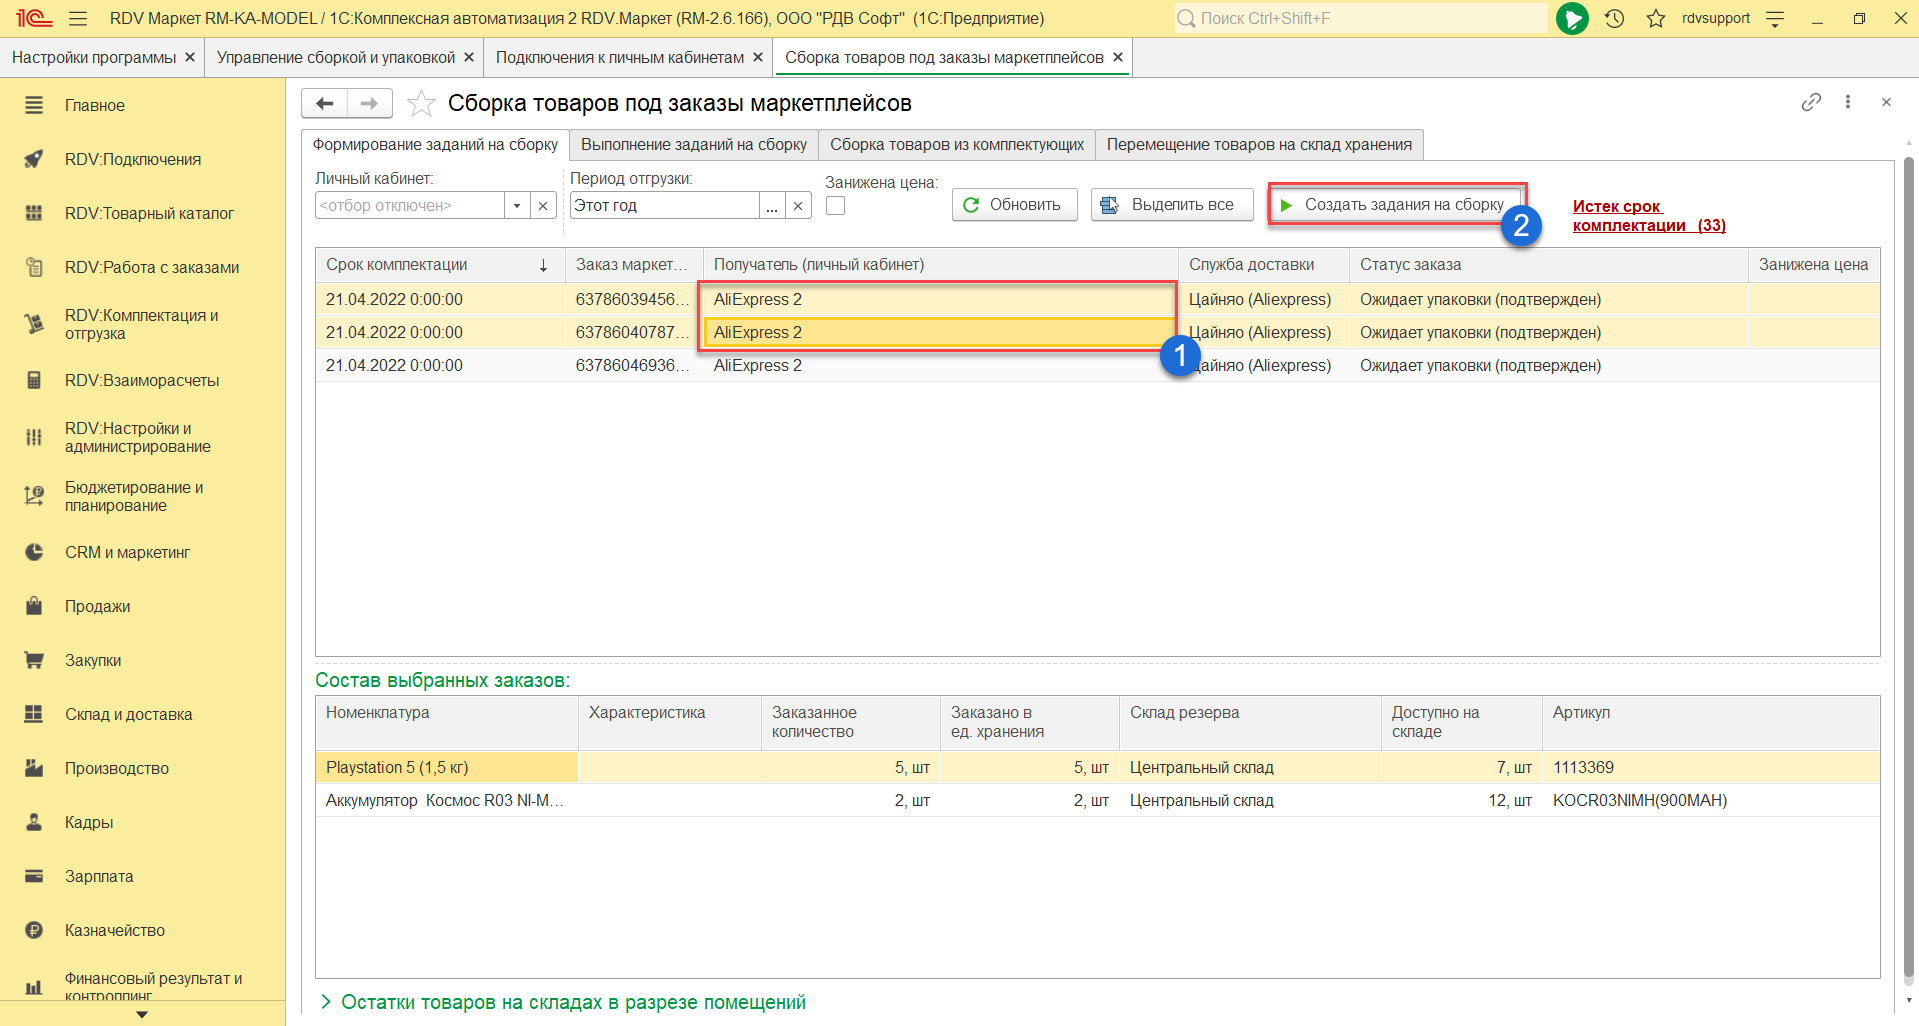The height and width of the screenshot is (1026, 1919).
Task: Open RDV:Подключения rocket section
Action: click(132, 159)
